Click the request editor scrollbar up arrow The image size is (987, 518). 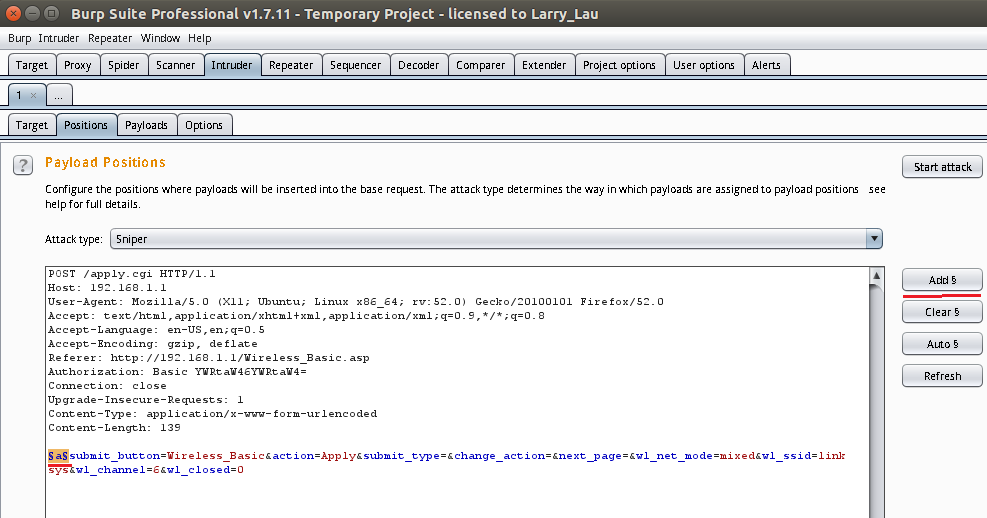click(x=876, y=275)
